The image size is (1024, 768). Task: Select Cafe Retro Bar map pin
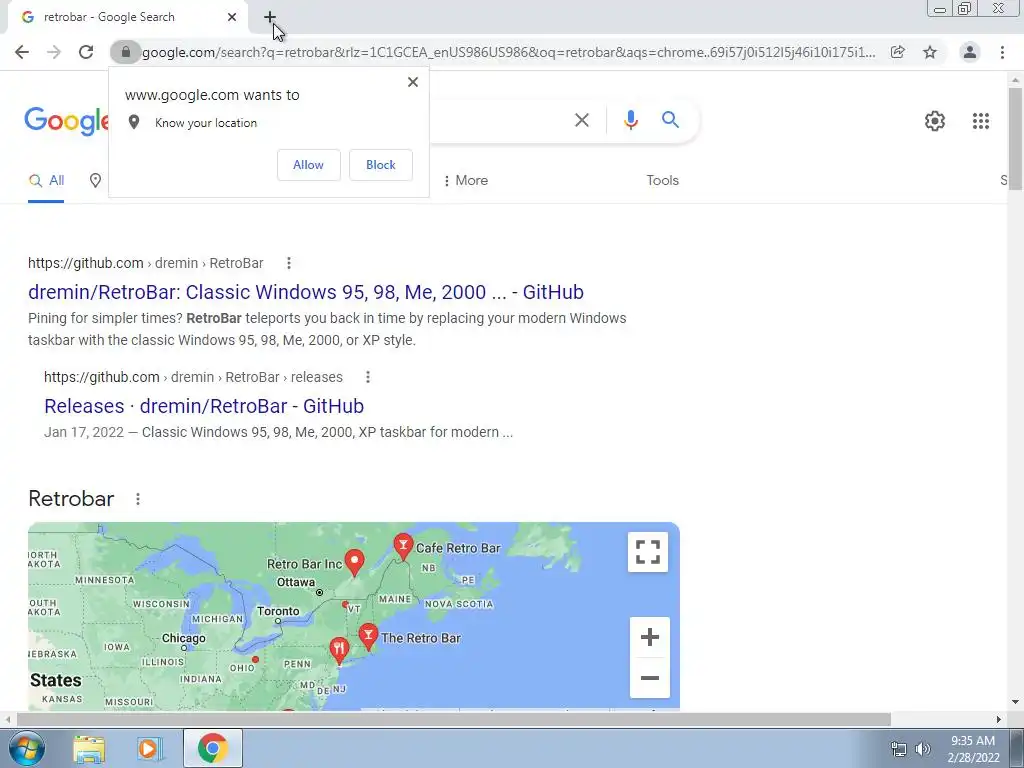[x=403, y=546]
